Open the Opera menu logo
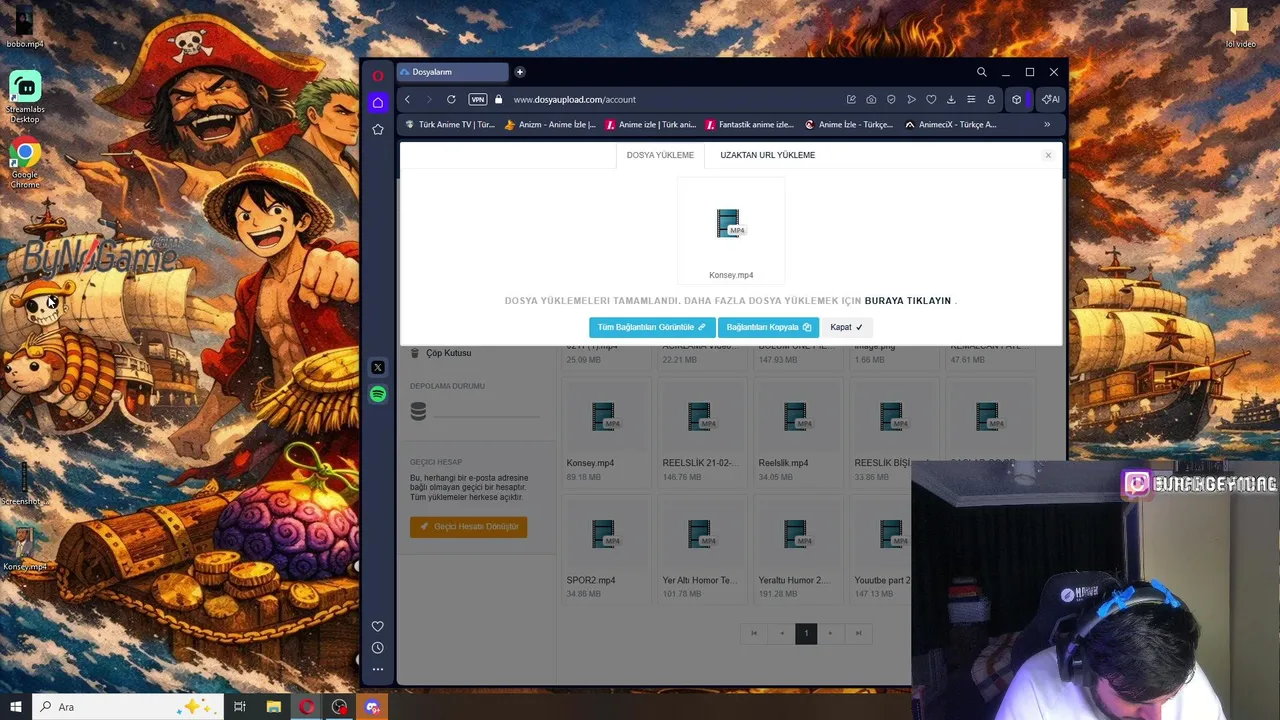The height and width of the screenshot is (720, 1280). tap(378, 76)
